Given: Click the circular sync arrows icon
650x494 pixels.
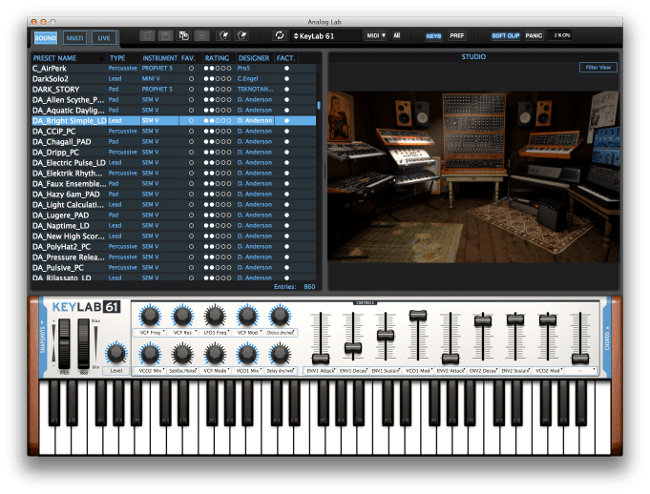Looking at the screenshot, I should point(280,35).
